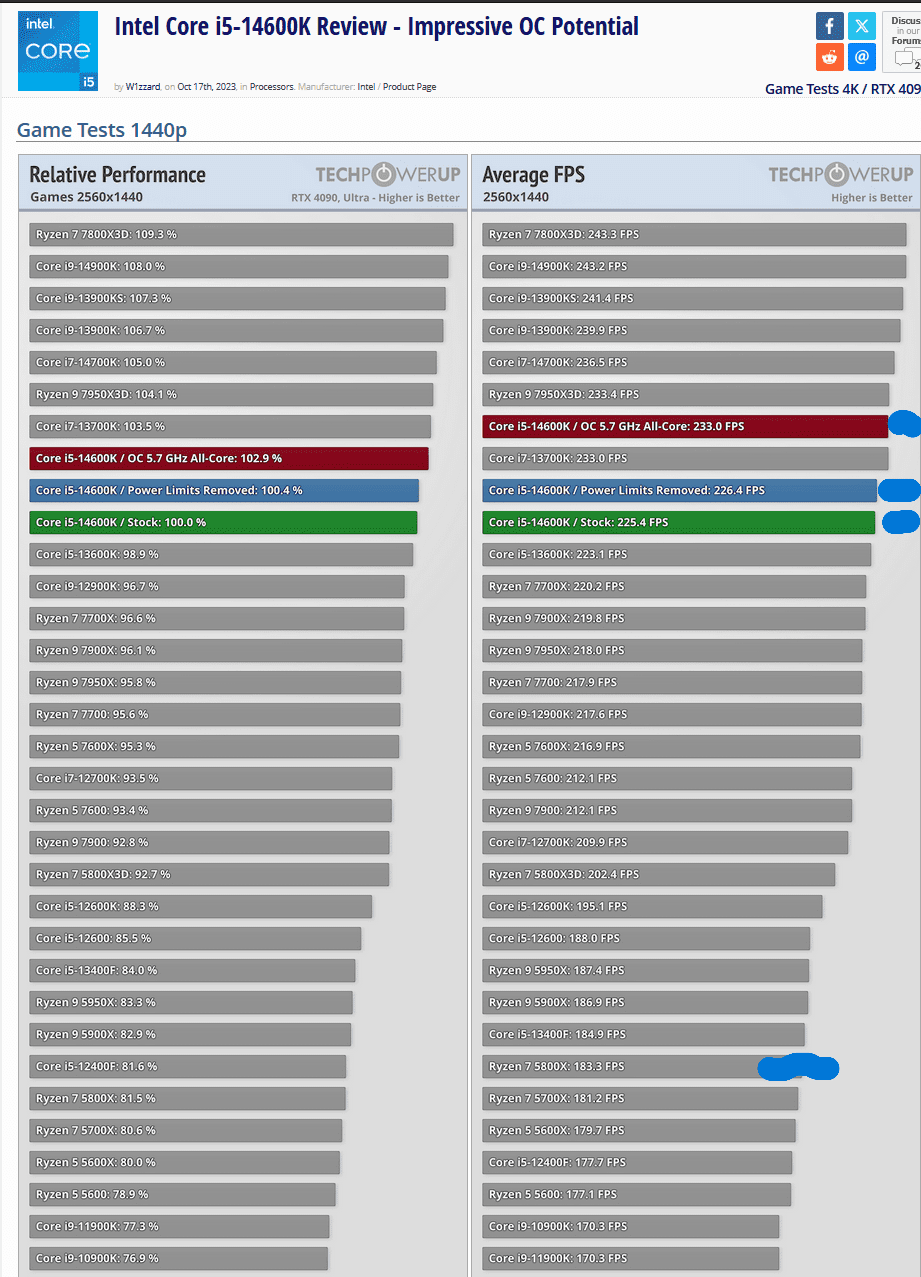Select Core i5-13600K: 223.1 FPS bar
The height and width of the screenshot is (1277, 921).
pos(677,554)
